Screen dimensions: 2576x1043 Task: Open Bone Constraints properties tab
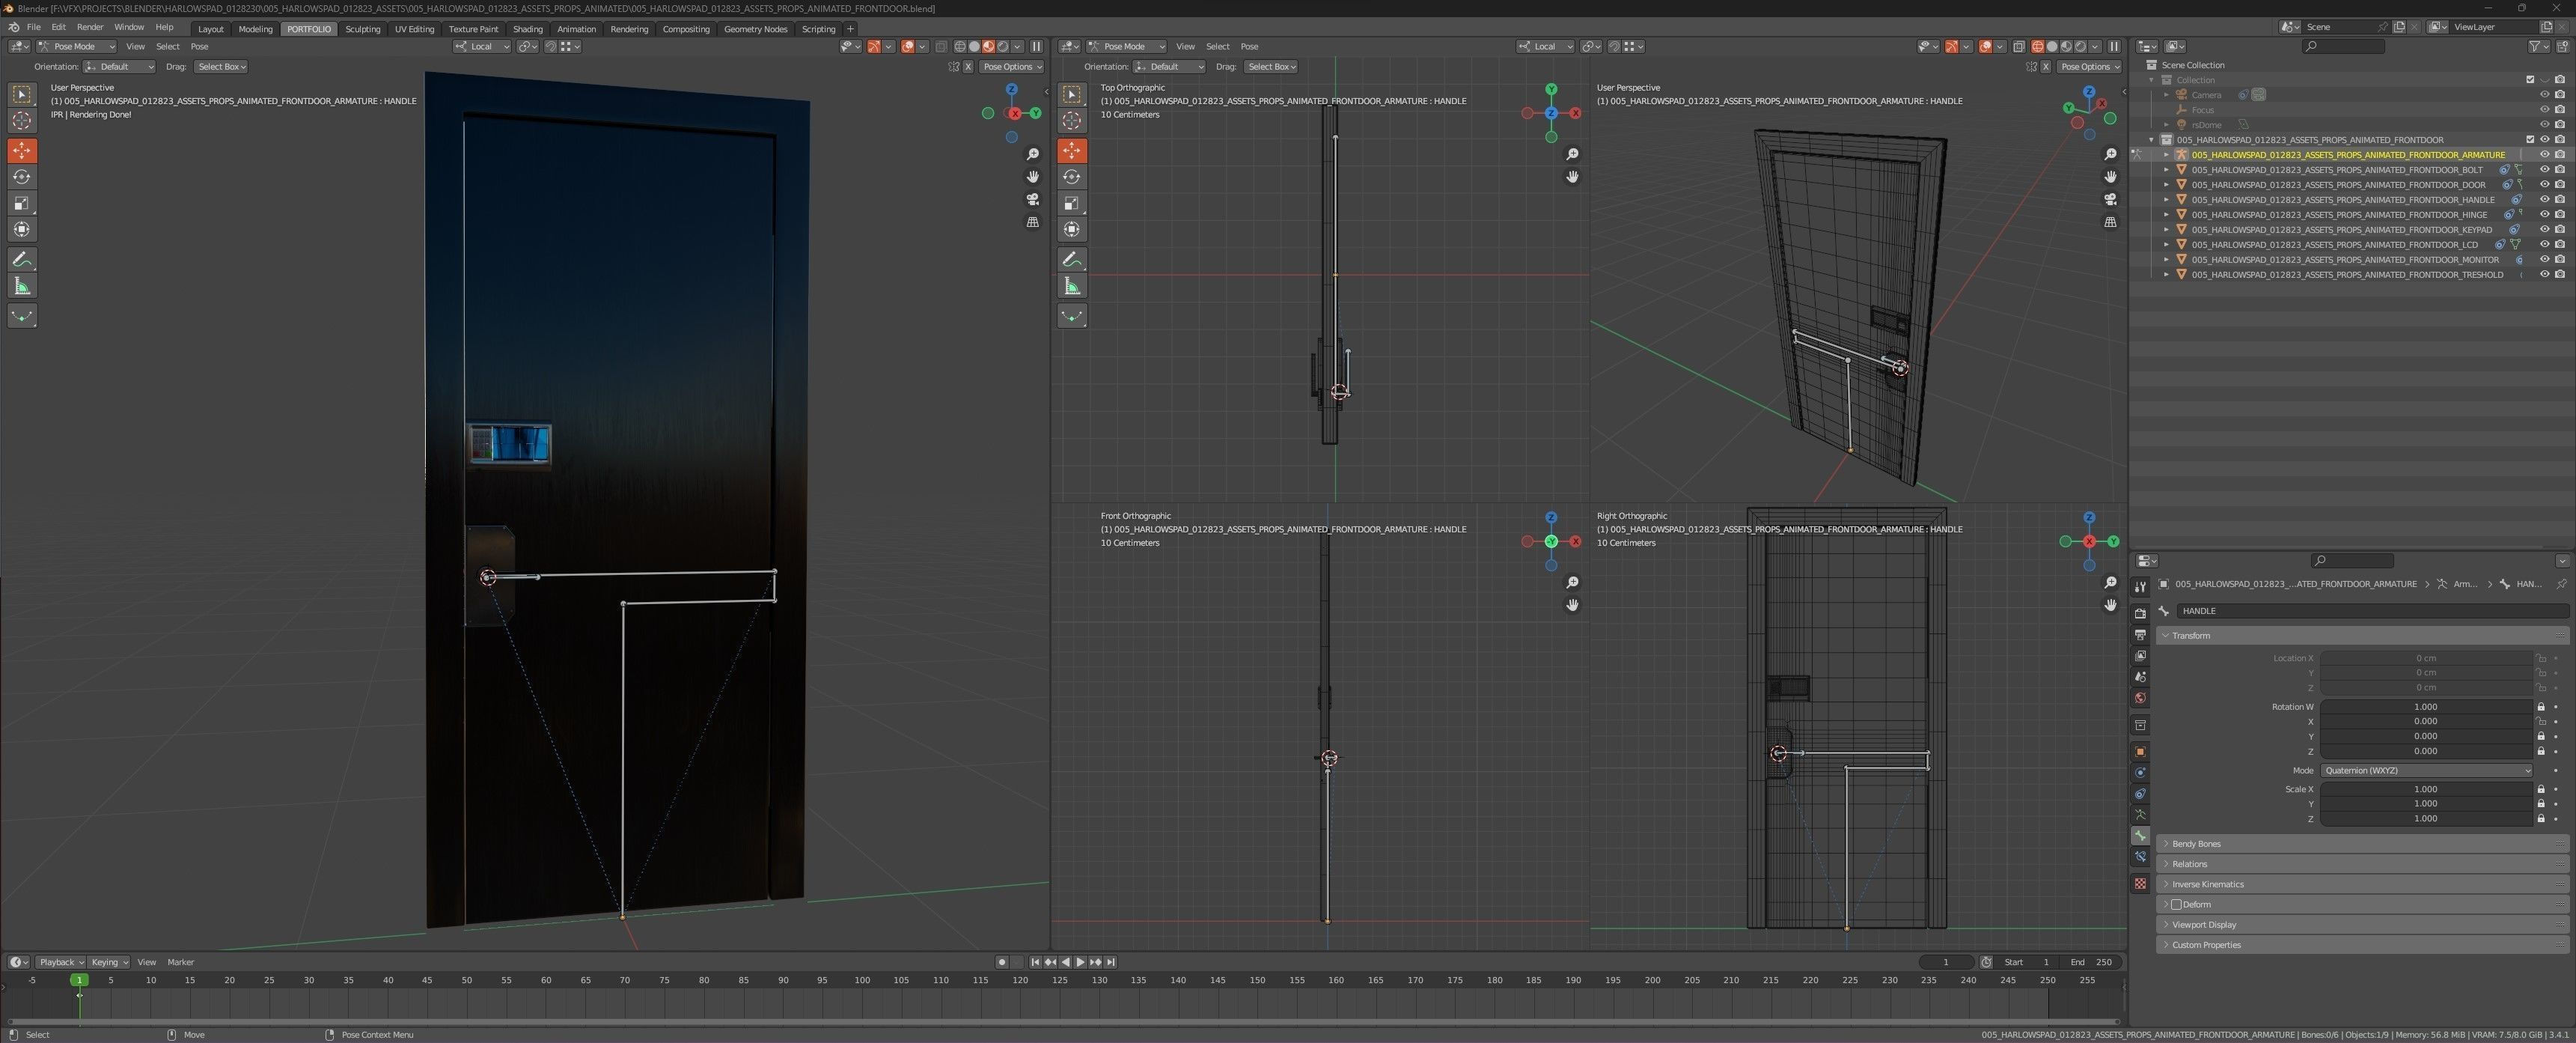[2140, 857]
